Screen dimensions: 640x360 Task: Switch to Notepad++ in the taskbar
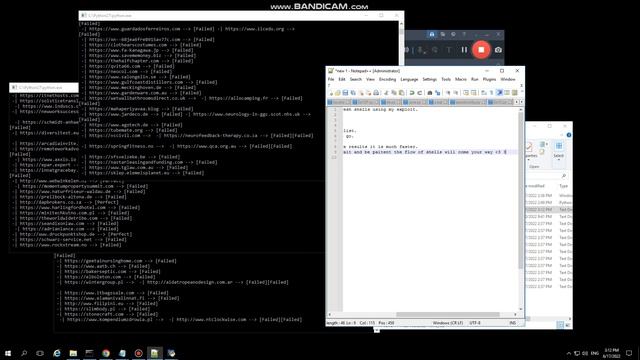[155, 353]
